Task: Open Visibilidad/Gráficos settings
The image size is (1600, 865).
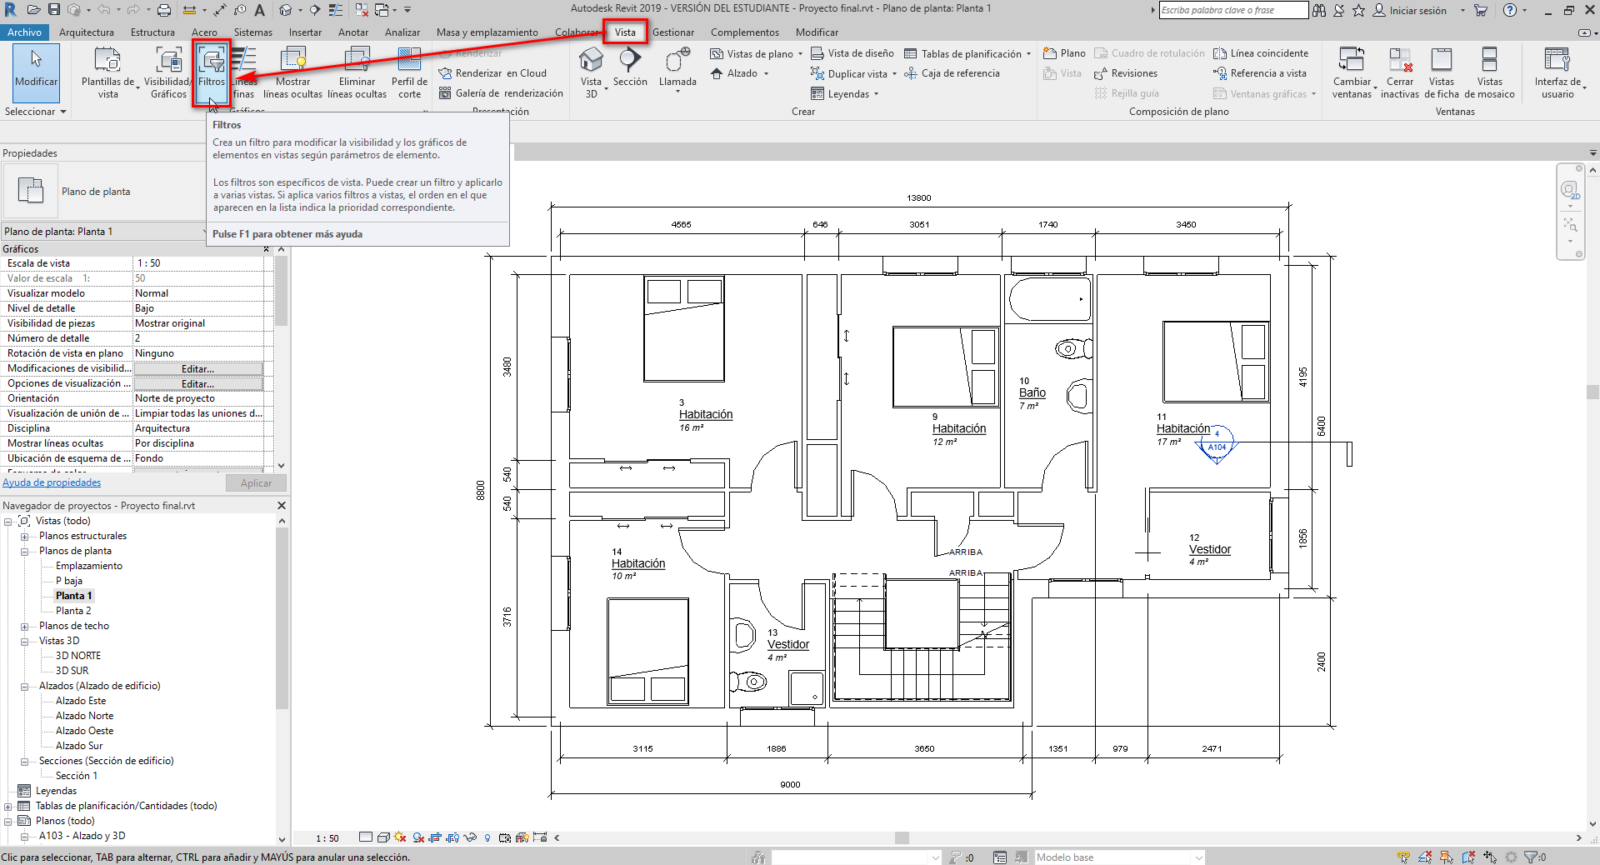Action: click(168, 72)
